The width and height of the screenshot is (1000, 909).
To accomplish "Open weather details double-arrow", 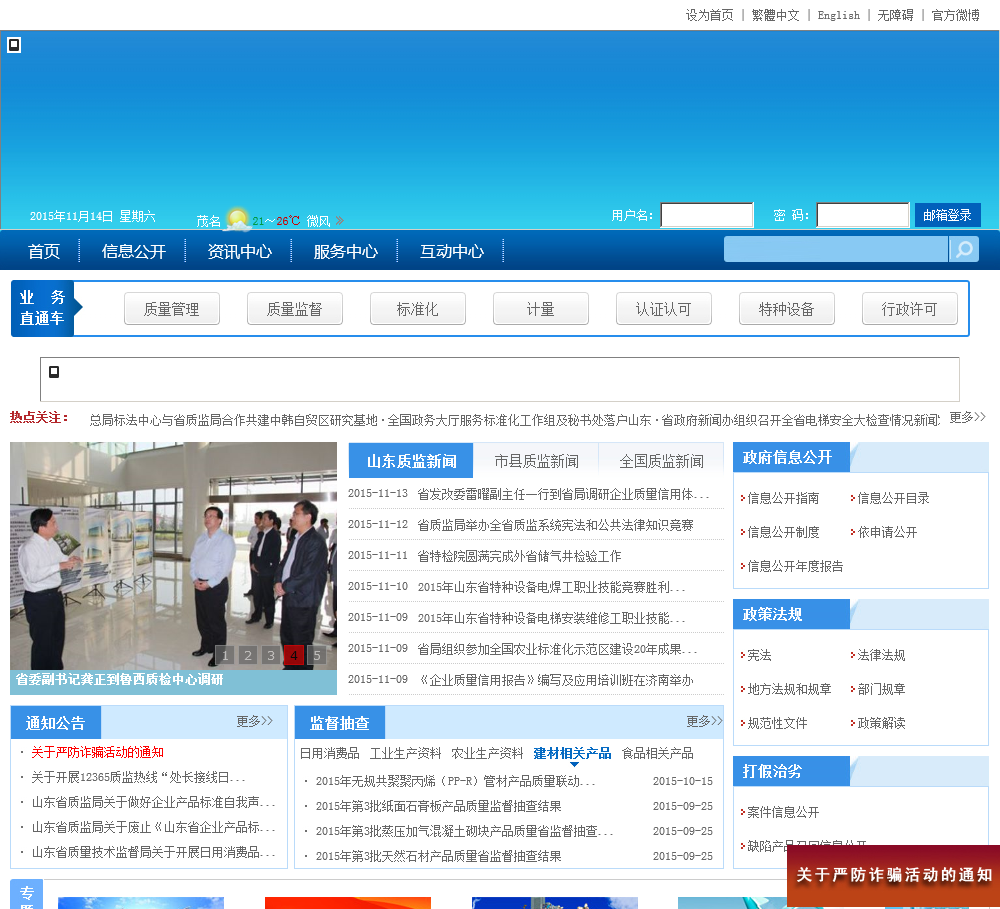I will pyautogui.click(x=339, y=221).
